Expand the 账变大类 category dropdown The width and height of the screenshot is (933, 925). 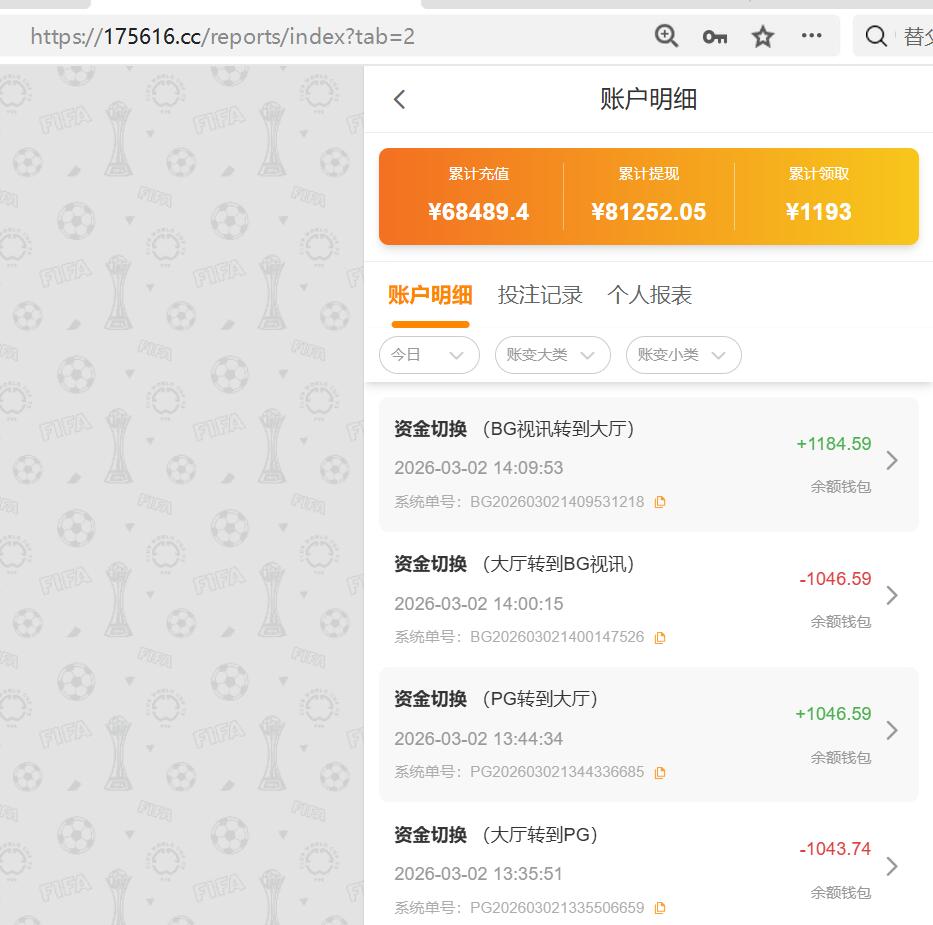click(x=552, y=355)
